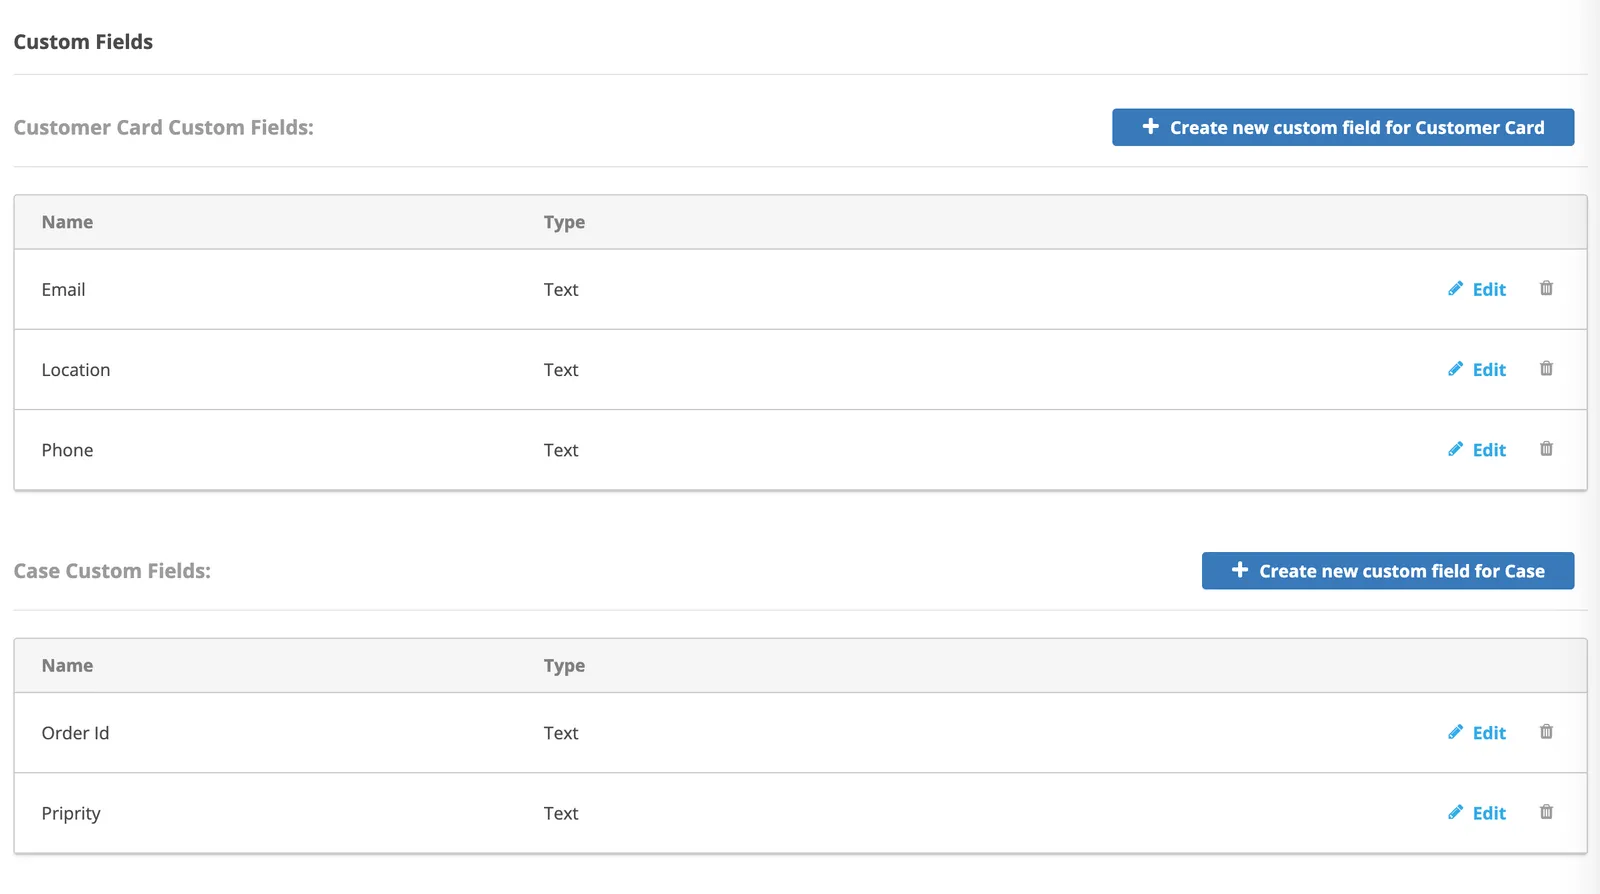Click the Case Custom Fields heading
Screen dimensions: 1600x894
click(112, 571)
